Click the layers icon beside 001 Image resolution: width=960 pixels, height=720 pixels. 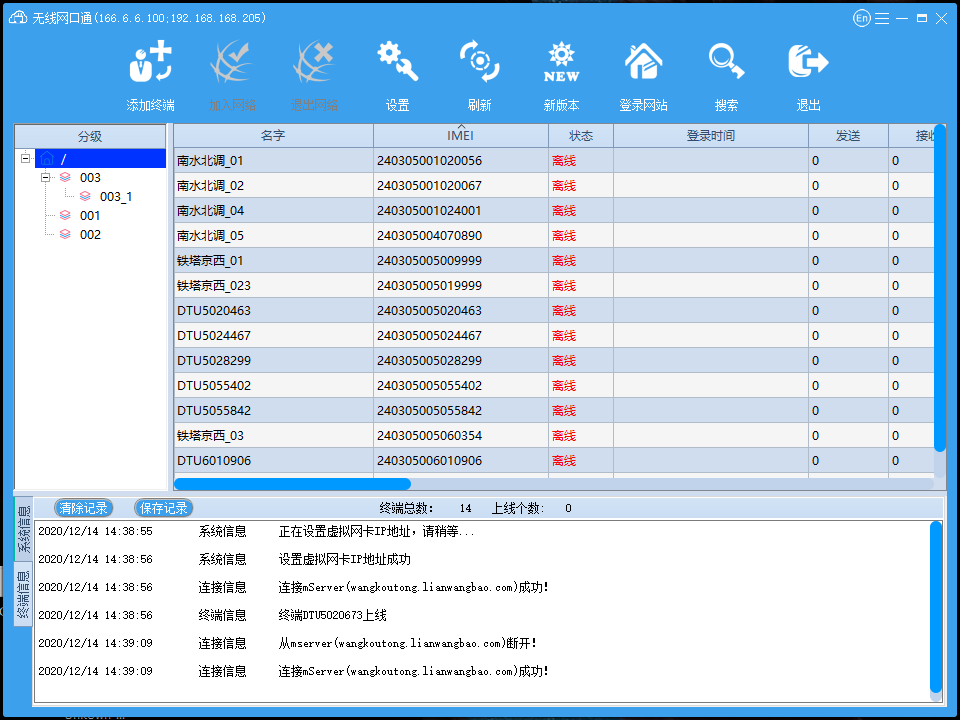[x=66, y=216]
